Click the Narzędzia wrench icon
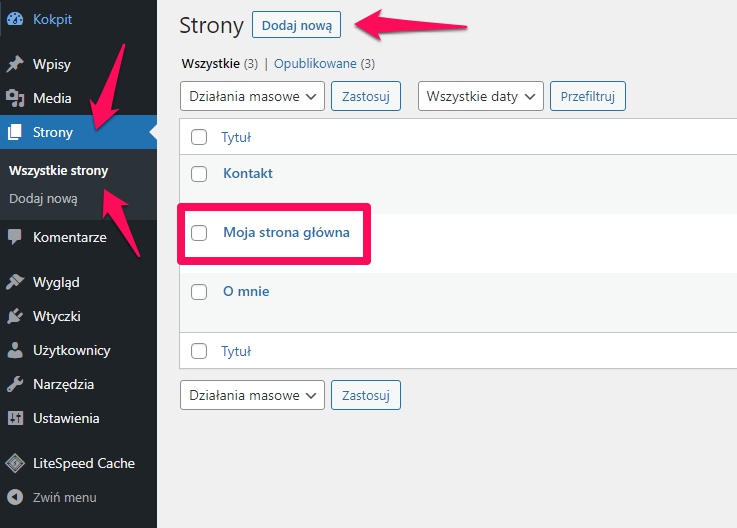Image resolution: width=737 pixels, height=528 pixels. (x=15, y=384)
